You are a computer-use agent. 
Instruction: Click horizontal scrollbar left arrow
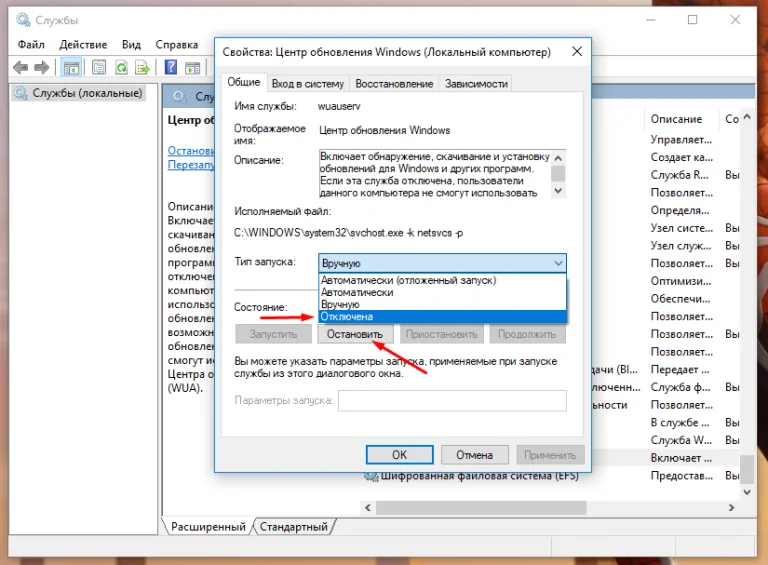click(x=368, y=508)
